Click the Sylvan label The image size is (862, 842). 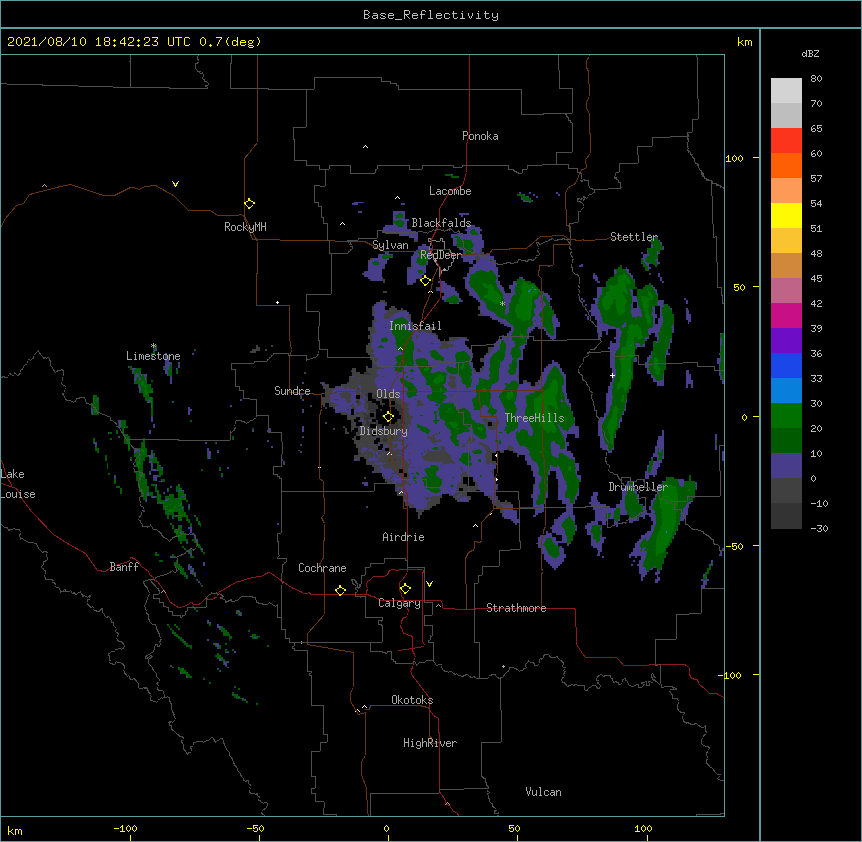point(390,245)
